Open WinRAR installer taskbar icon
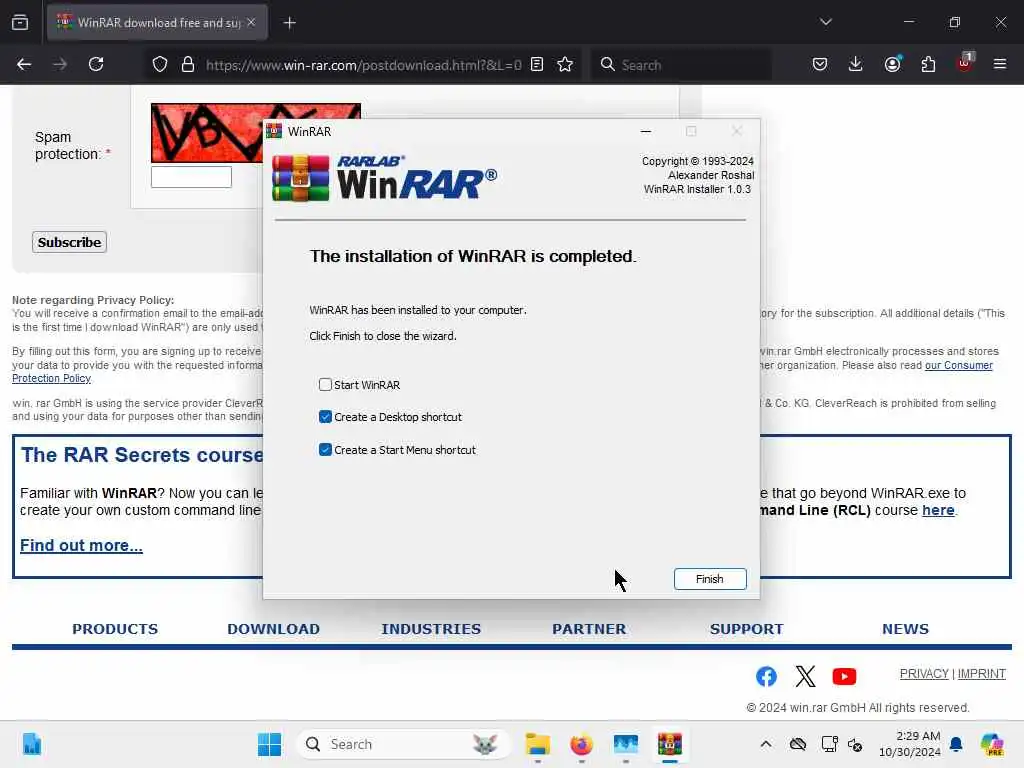Viewport: 1024px width, 768px height. [x=669, y=744]
